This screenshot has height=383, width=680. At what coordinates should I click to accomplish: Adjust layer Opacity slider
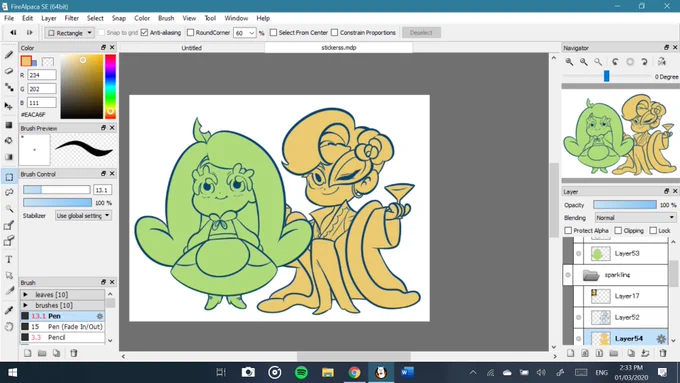coord(624,205)
